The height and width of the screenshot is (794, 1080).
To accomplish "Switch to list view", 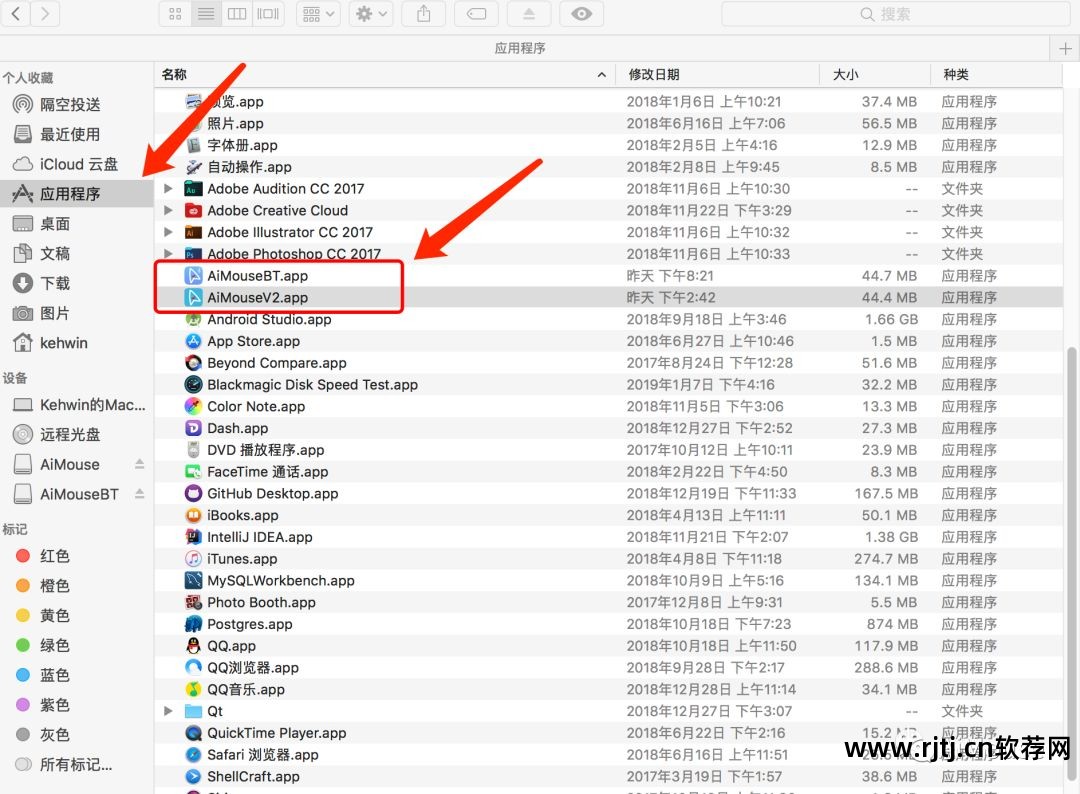I will tap(206, 14).
